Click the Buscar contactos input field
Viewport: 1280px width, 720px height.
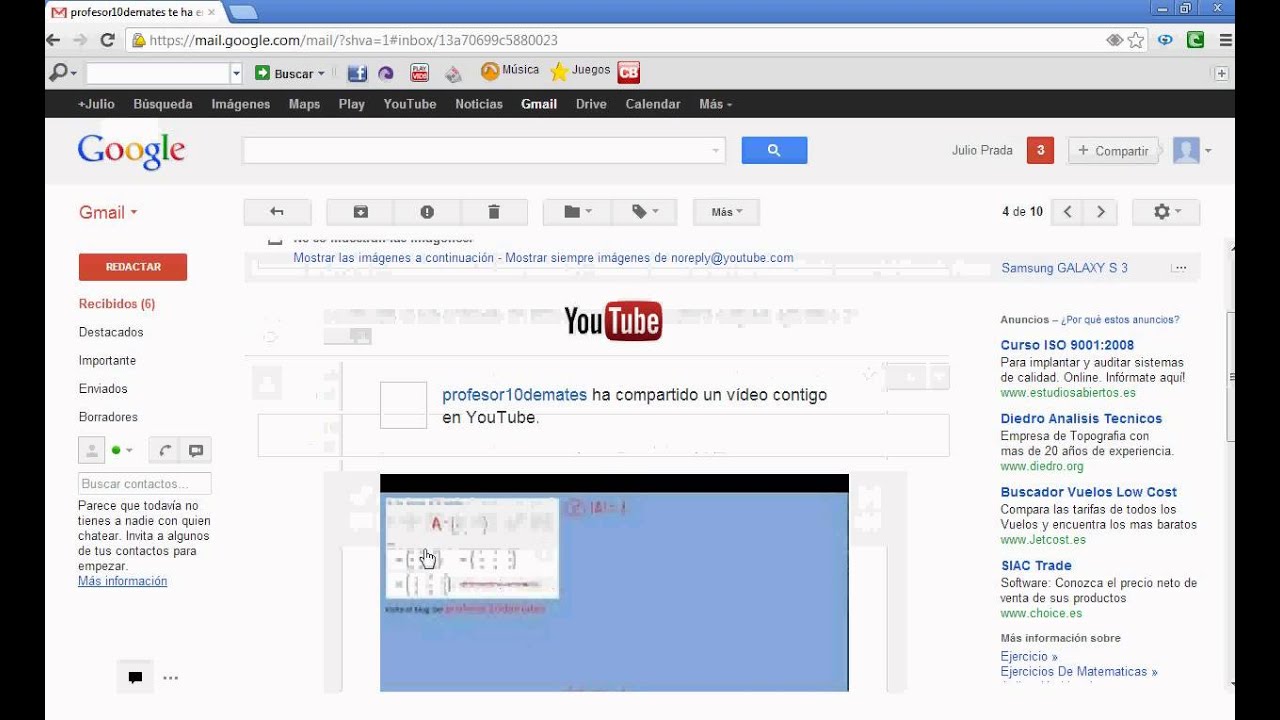(x=145, y=484)
